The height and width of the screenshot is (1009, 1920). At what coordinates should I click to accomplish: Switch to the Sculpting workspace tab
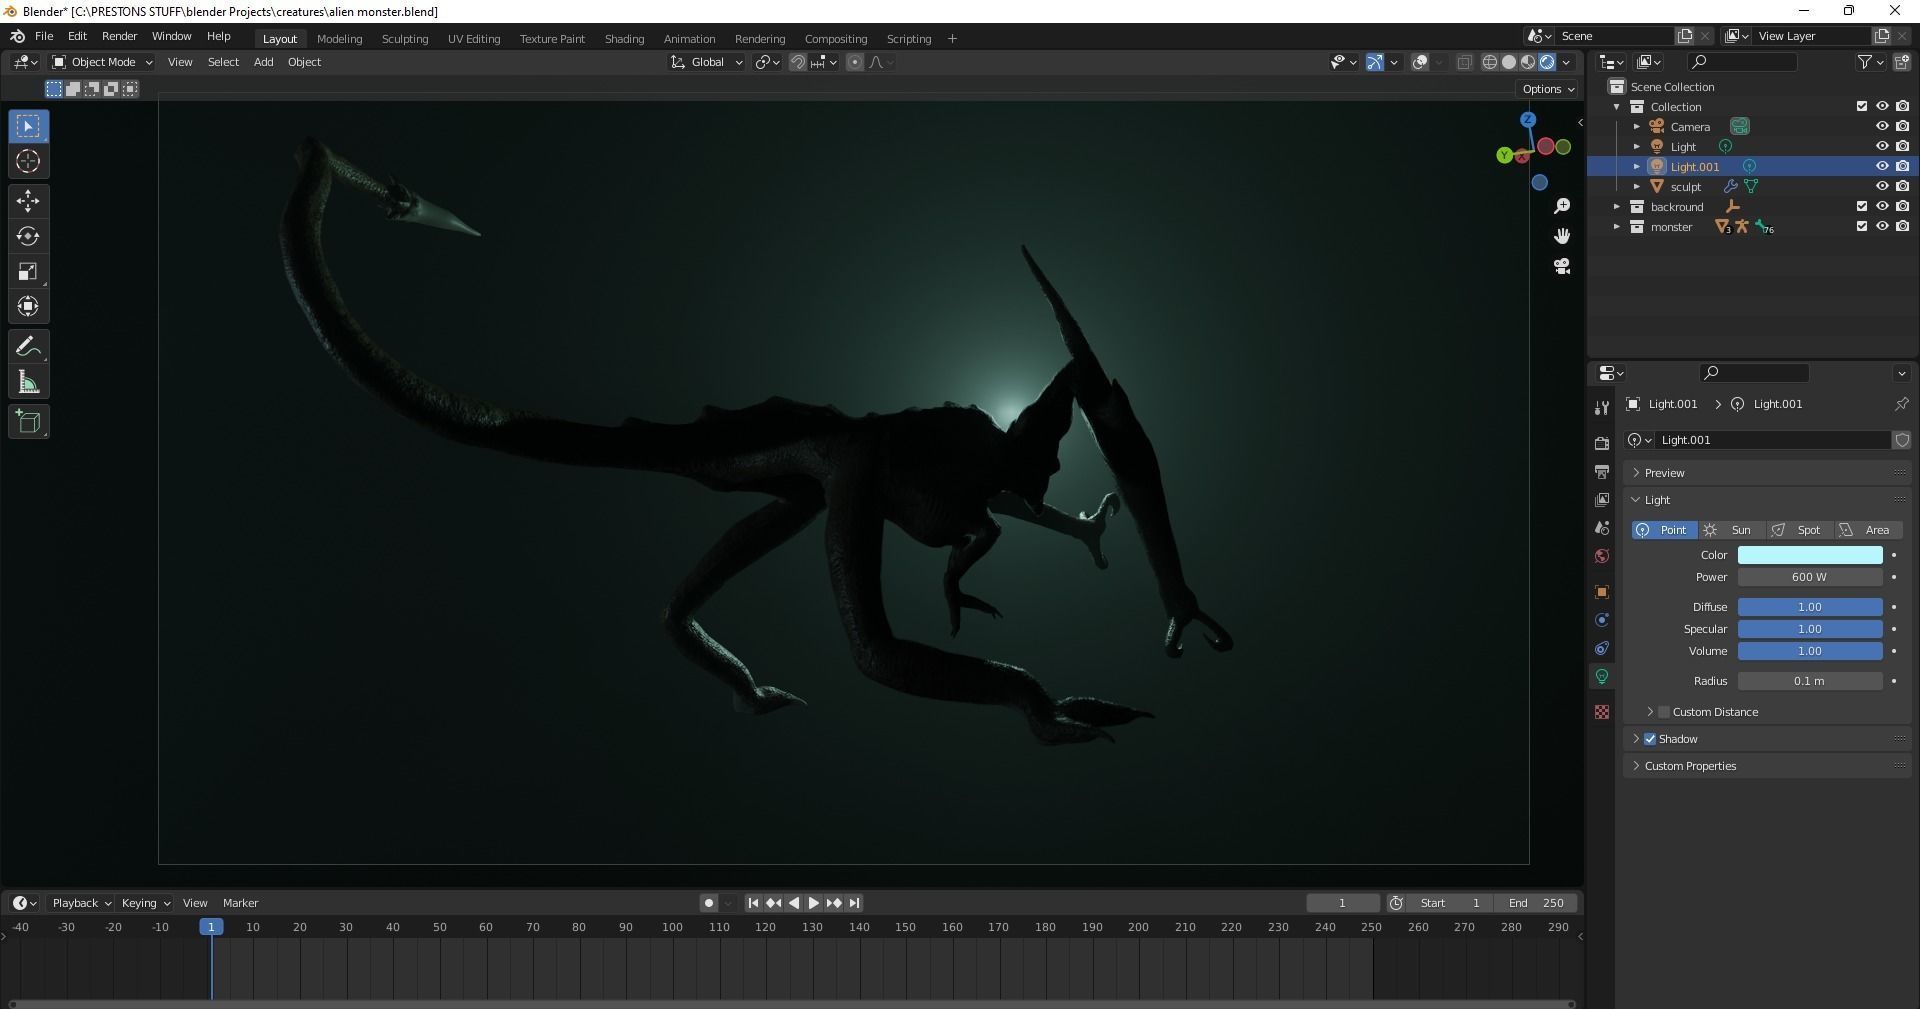(405, 39)
